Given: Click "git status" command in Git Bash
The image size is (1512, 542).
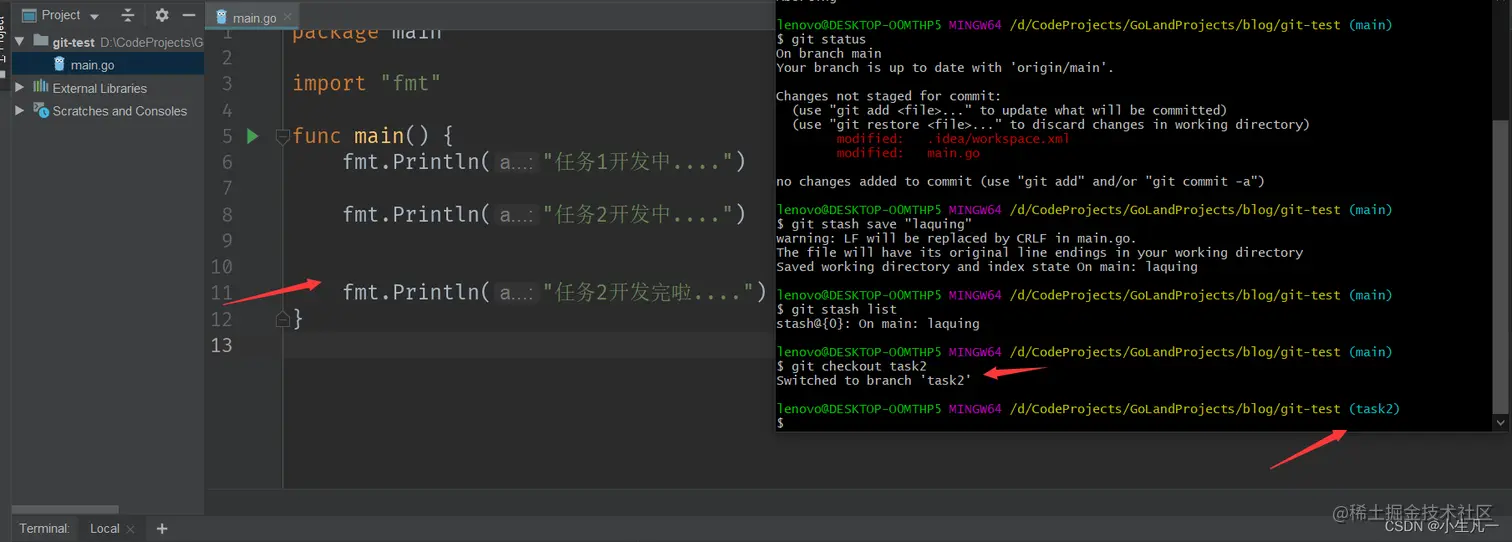Looking at the screenshot, I should coord(827,39).
